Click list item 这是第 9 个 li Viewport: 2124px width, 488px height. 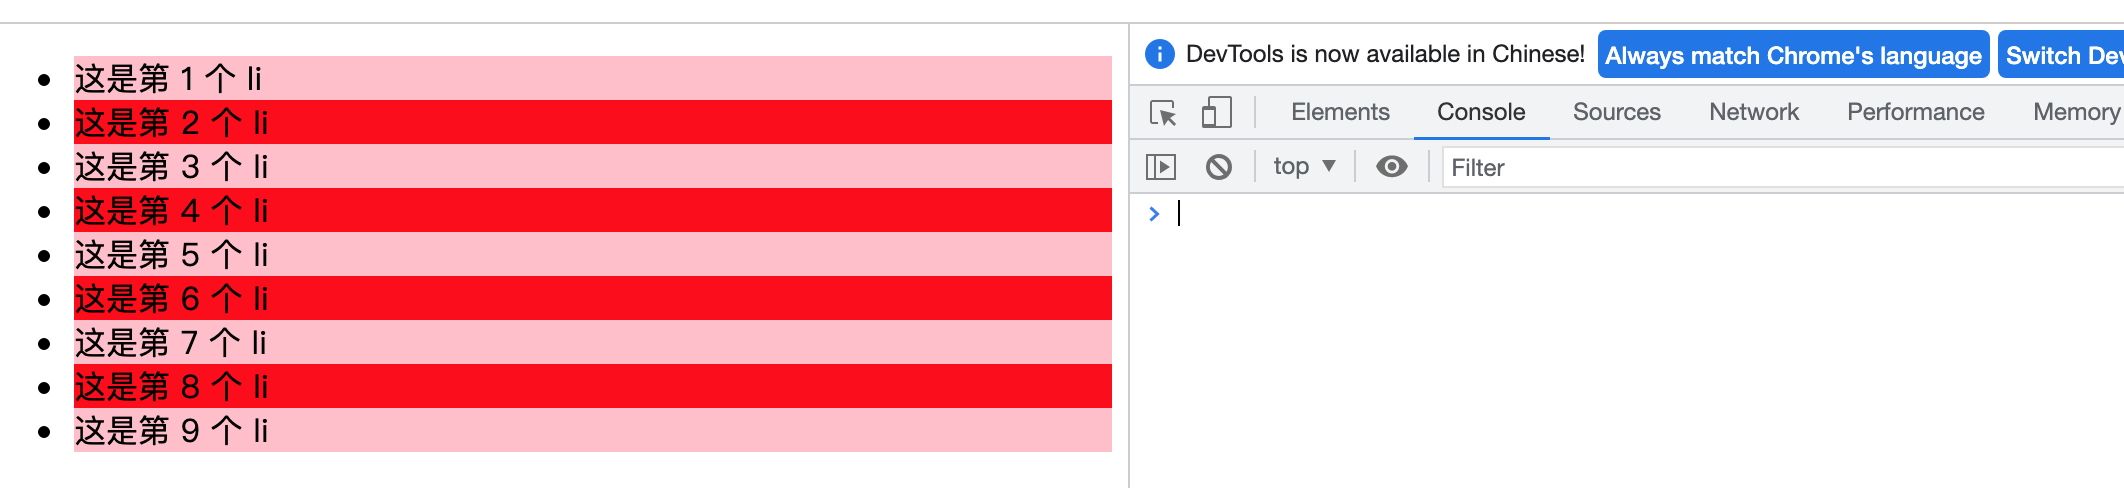[593, 430]
